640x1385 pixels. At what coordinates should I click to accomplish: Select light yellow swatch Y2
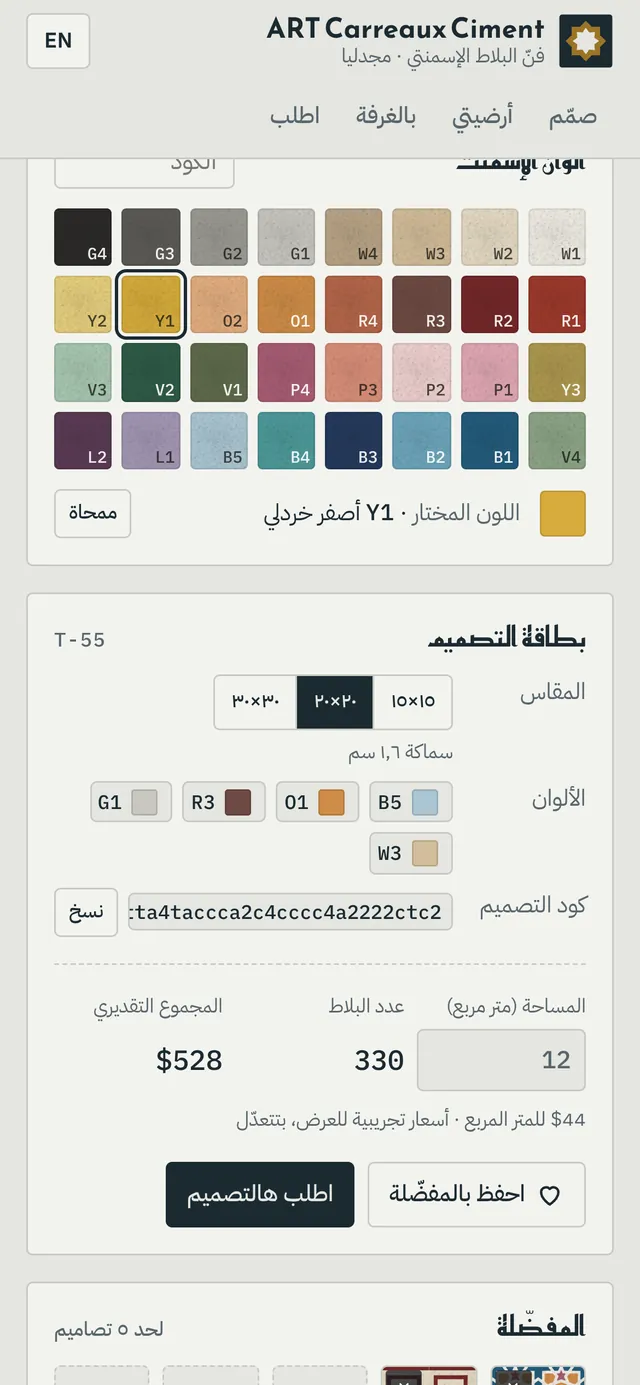point(83,305)
